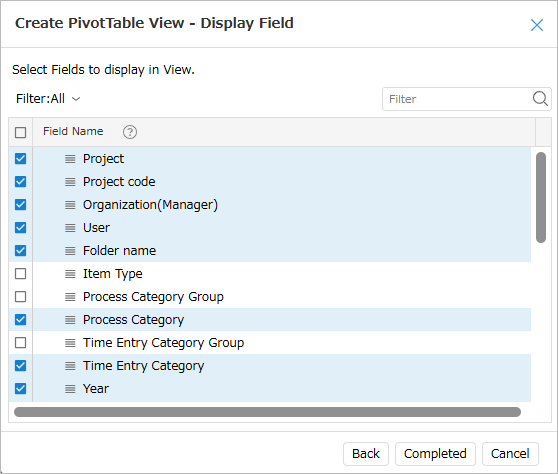558x474 pixels.
Task: Click drag handle next to User
Action: click(x=70, y=228)
